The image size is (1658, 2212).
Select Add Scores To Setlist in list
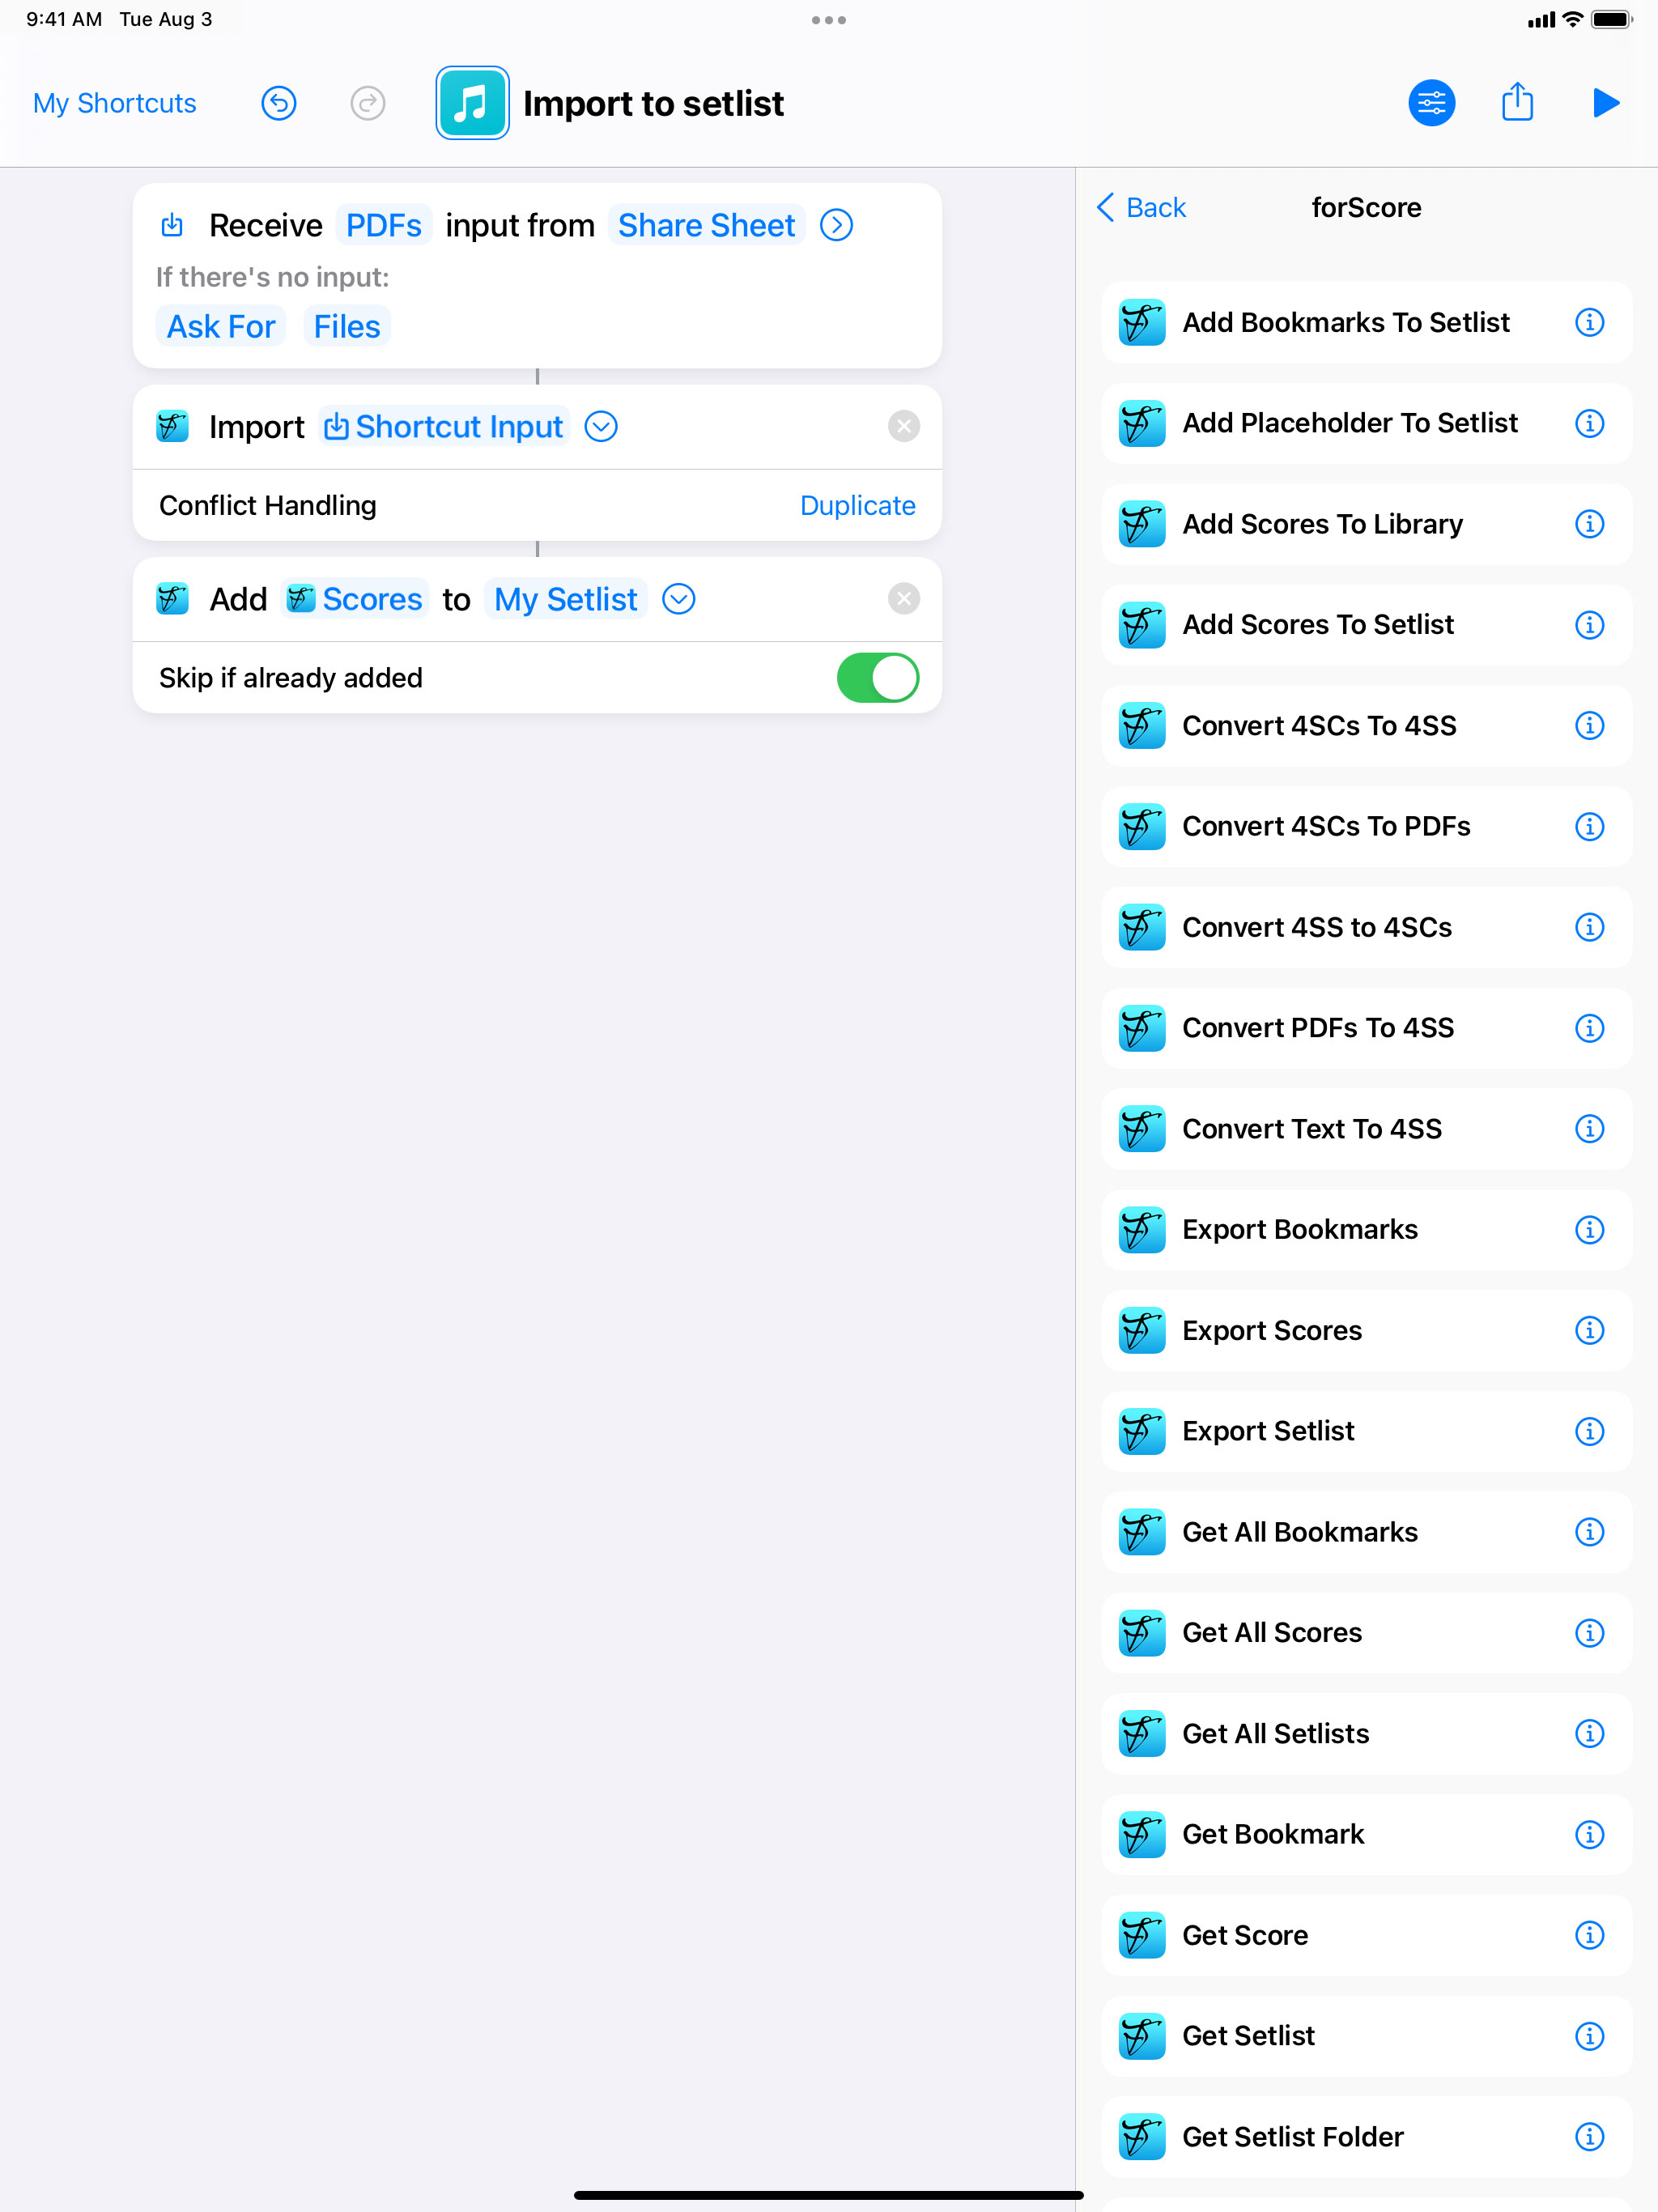[1366, 625]
